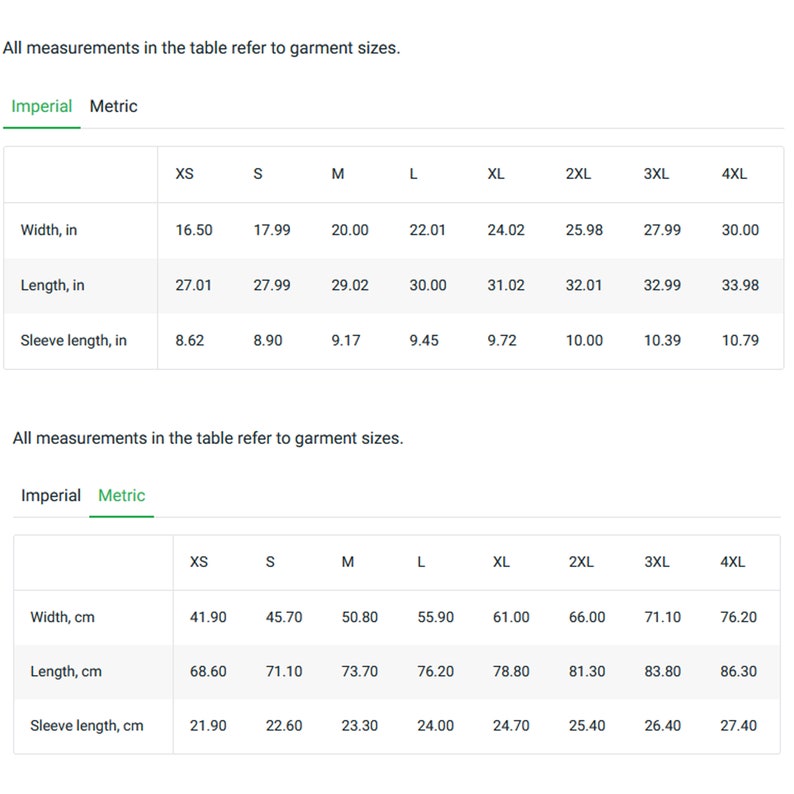Click the XS column header in inches table
794x794 pixels.
point(184,174)
